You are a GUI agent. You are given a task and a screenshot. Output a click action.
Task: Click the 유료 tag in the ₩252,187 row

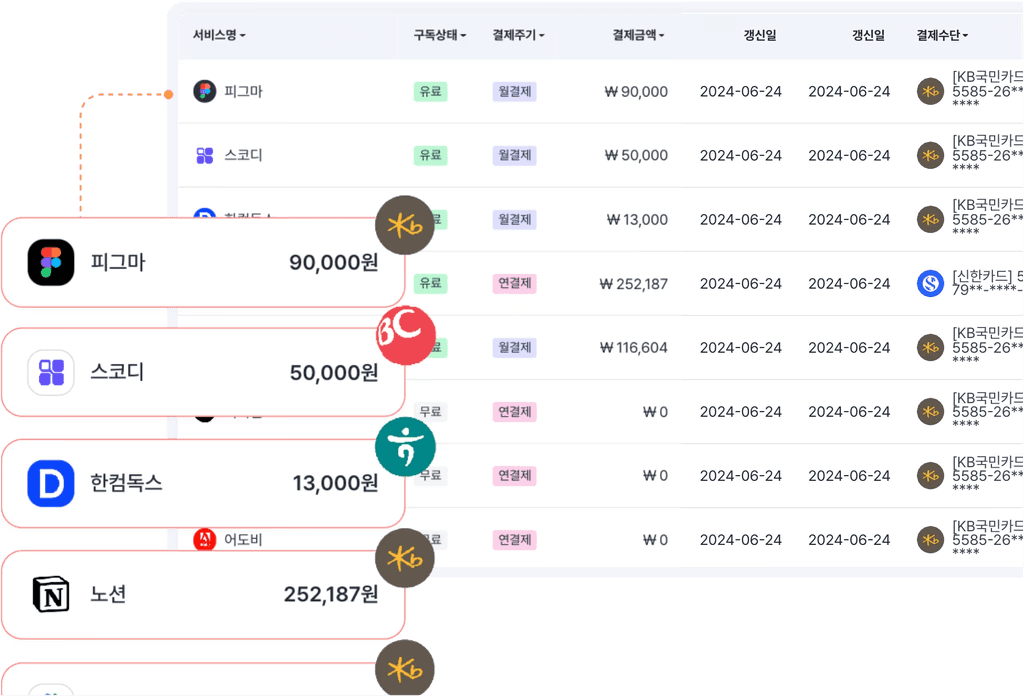pos(430,283)
